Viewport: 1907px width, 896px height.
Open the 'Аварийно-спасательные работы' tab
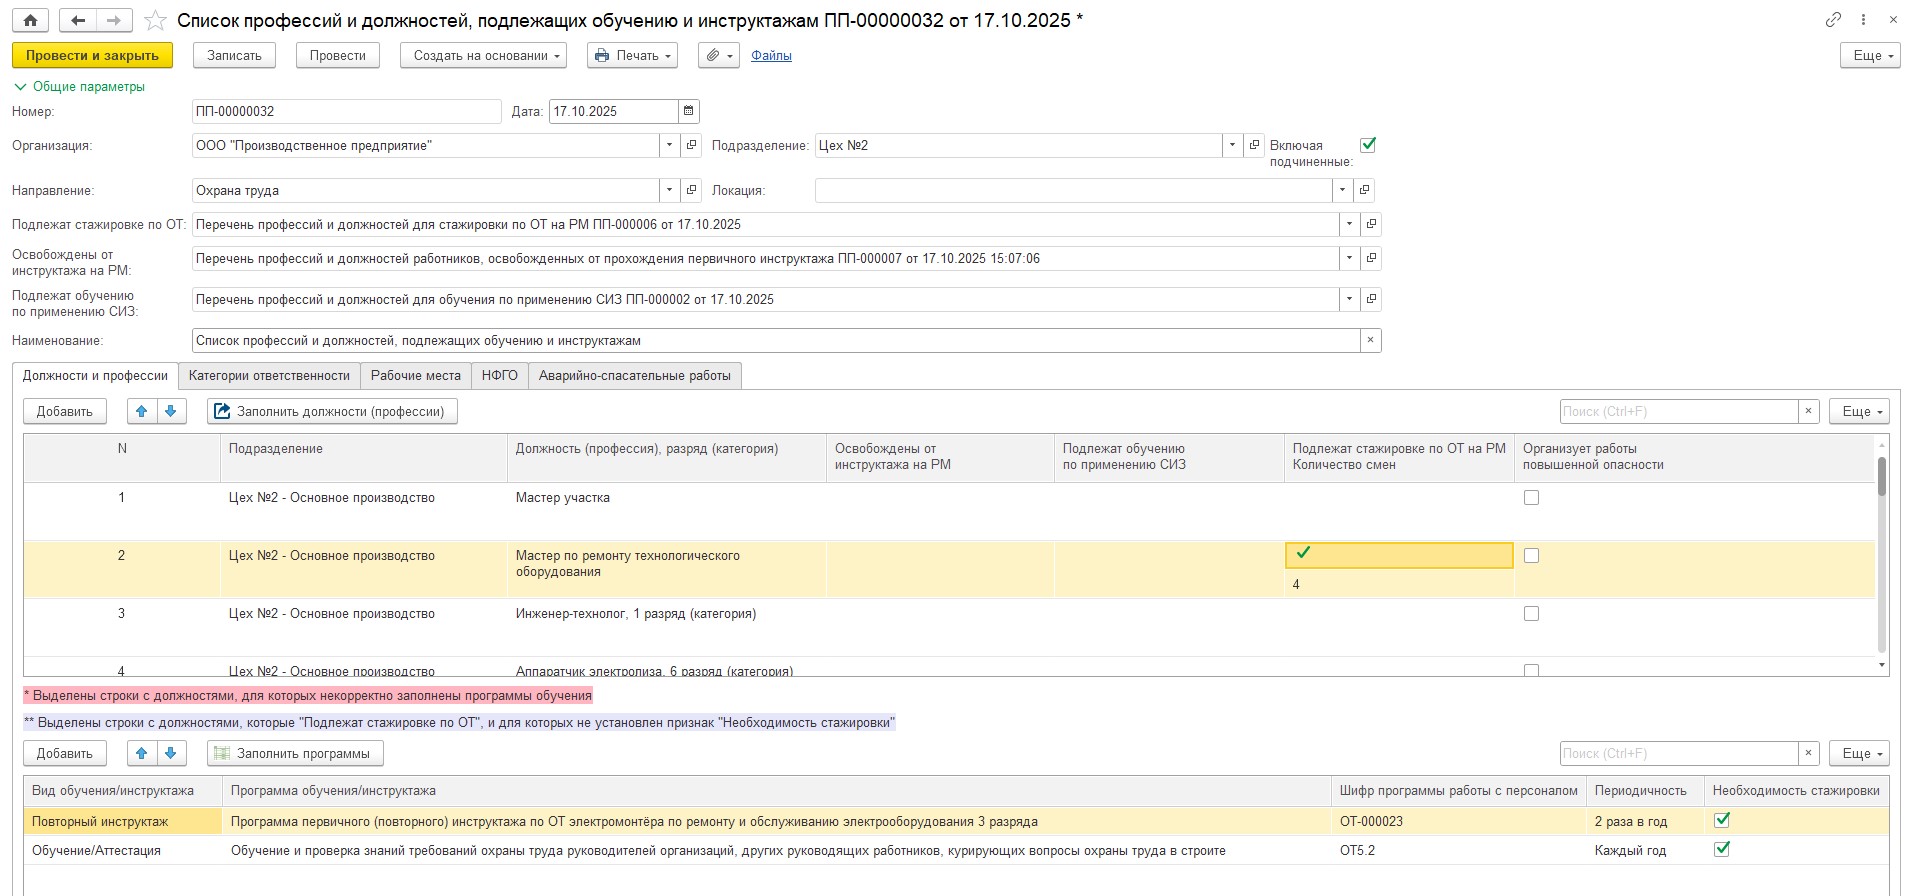tap(634, 376)
